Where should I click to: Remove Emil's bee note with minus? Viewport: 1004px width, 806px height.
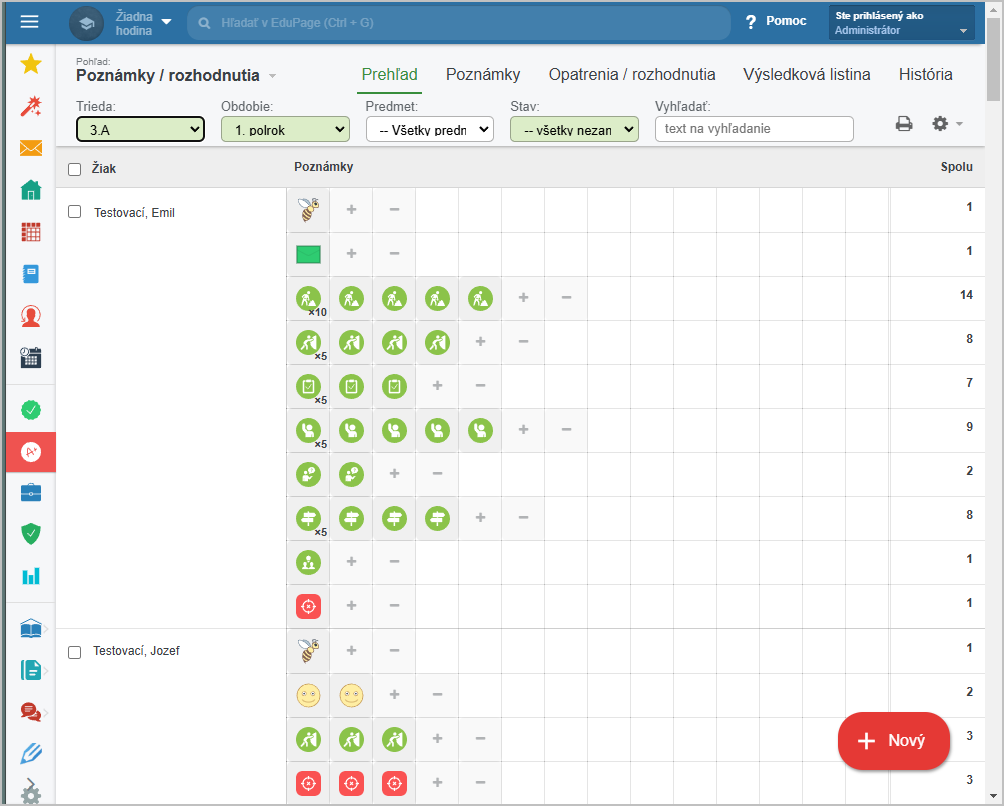click(x=394, y=209)
